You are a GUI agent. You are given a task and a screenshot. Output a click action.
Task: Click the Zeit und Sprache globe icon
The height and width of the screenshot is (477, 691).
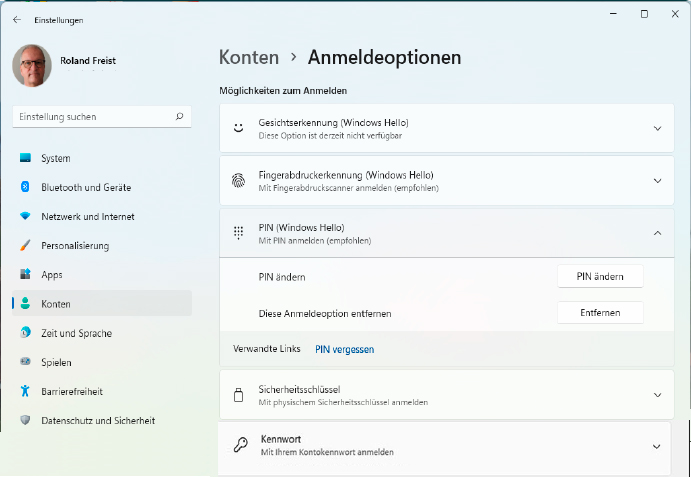pyautogui.click(x=25, y=332)
